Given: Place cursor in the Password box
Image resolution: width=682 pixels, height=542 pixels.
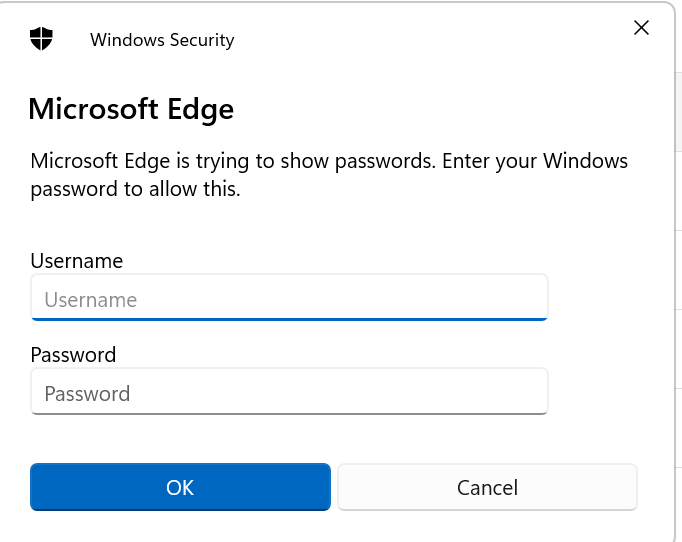Looking at the screenshot, I should [289, 393].
